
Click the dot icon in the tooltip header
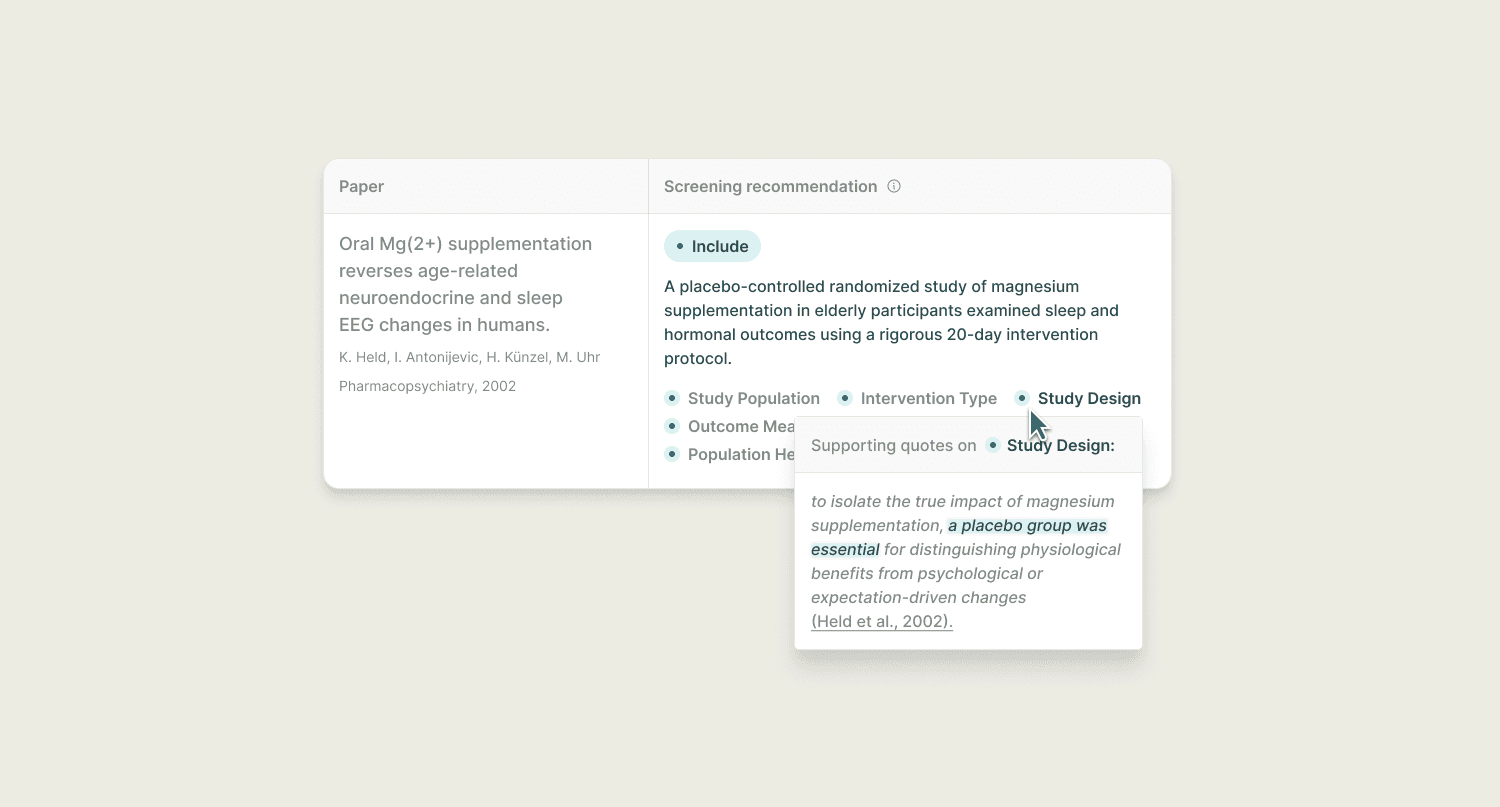(x=991, y=445)
